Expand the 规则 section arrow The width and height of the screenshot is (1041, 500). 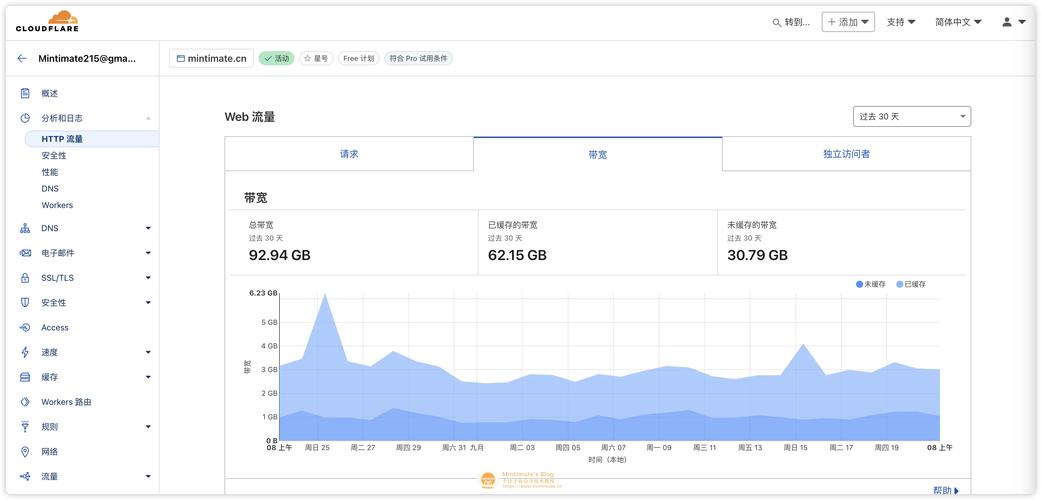(x=148, y=427)
